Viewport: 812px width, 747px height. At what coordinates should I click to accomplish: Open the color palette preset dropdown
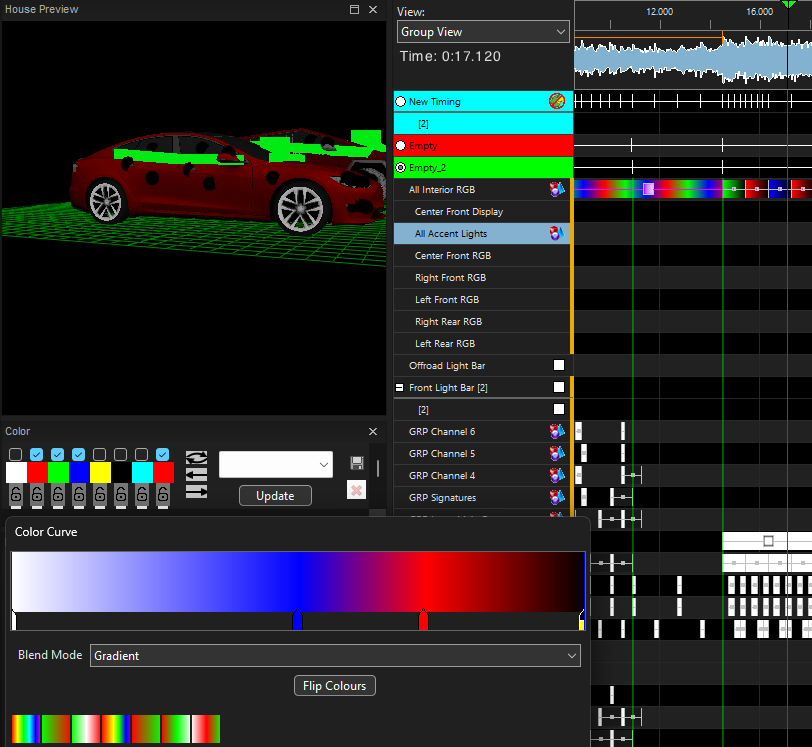pyautogui.click(x=276, y=464)
